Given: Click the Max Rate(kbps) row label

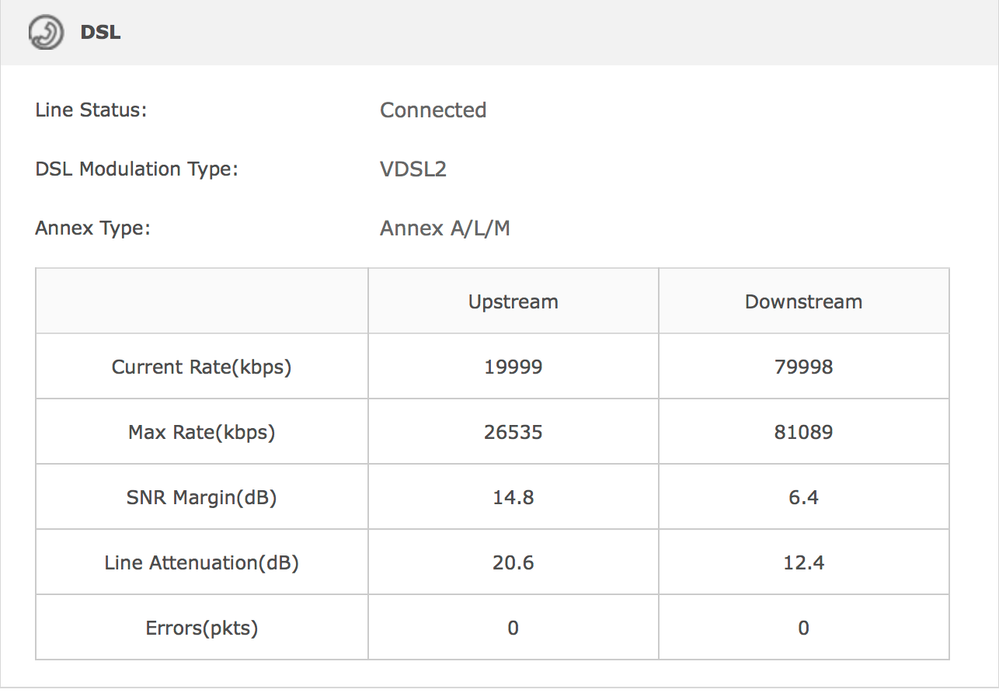Looking at the screenshot, I should 201,432.
